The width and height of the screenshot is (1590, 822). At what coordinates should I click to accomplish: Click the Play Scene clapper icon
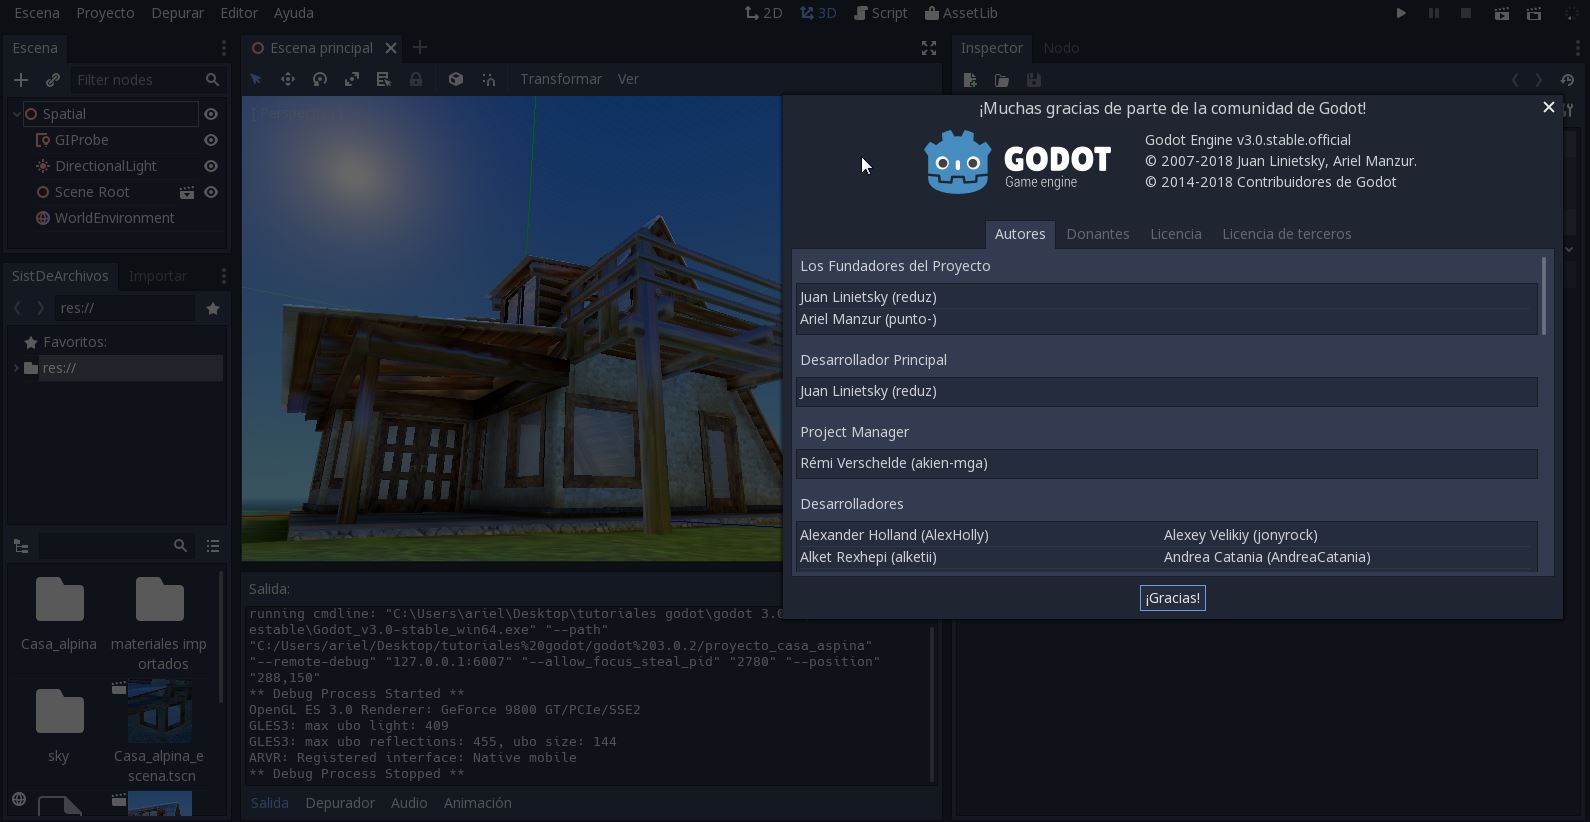click(x=1501, y=13)
